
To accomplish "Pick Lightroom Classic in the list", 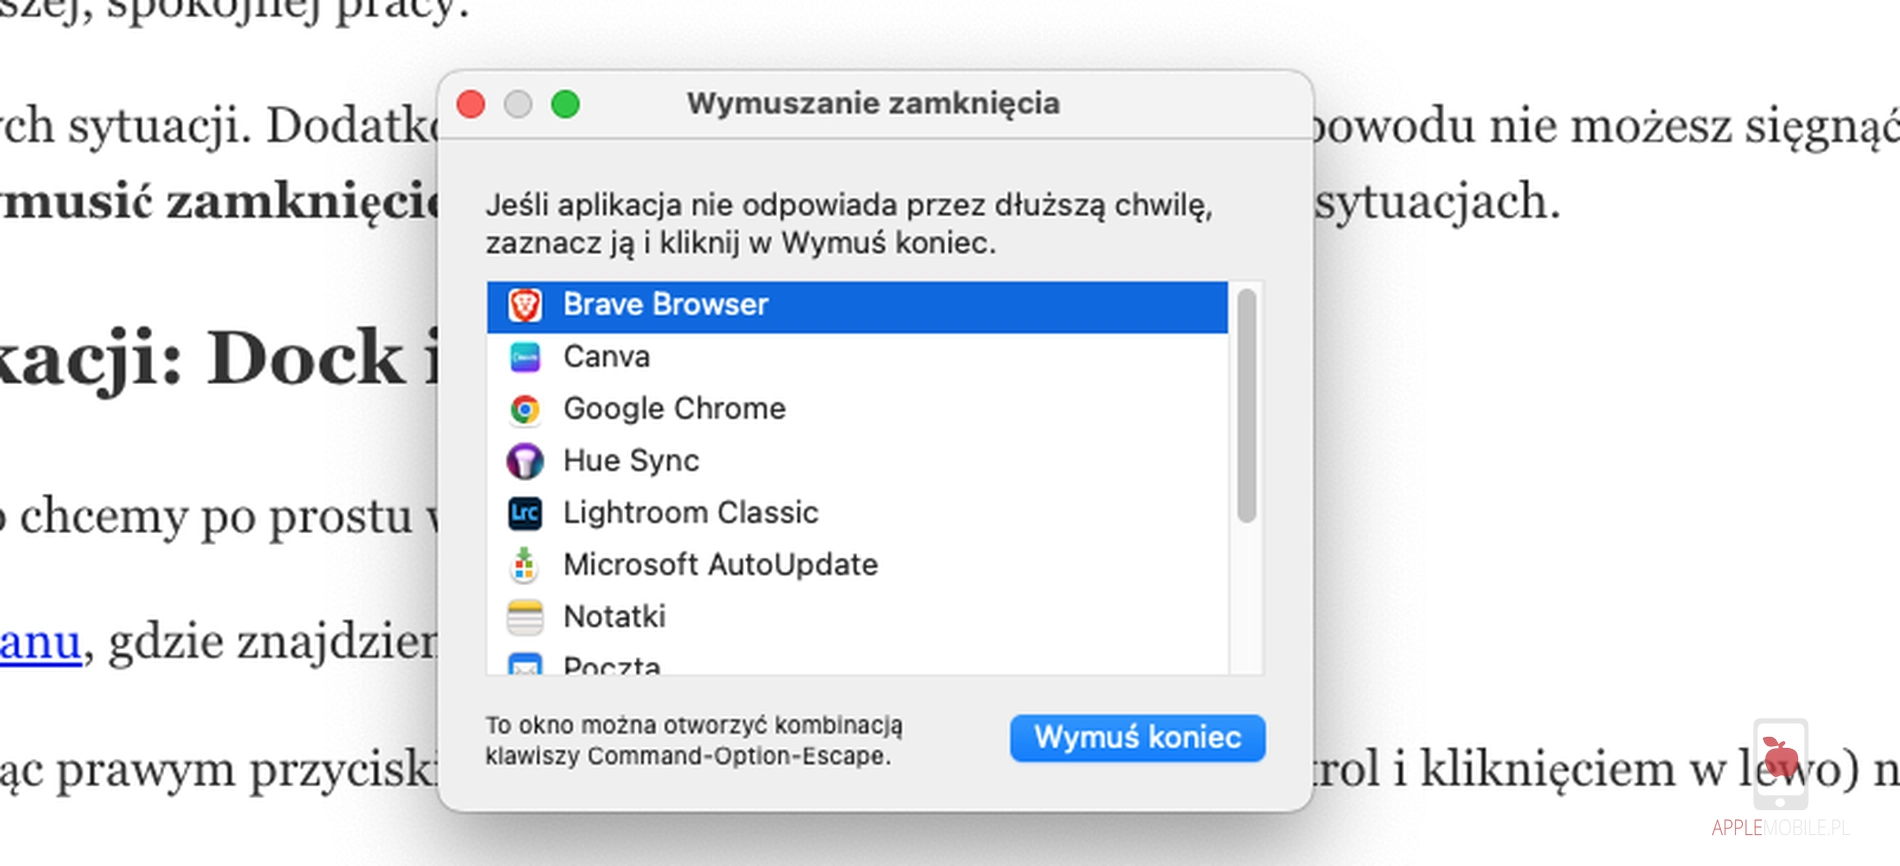I will (x=690, y=513).
